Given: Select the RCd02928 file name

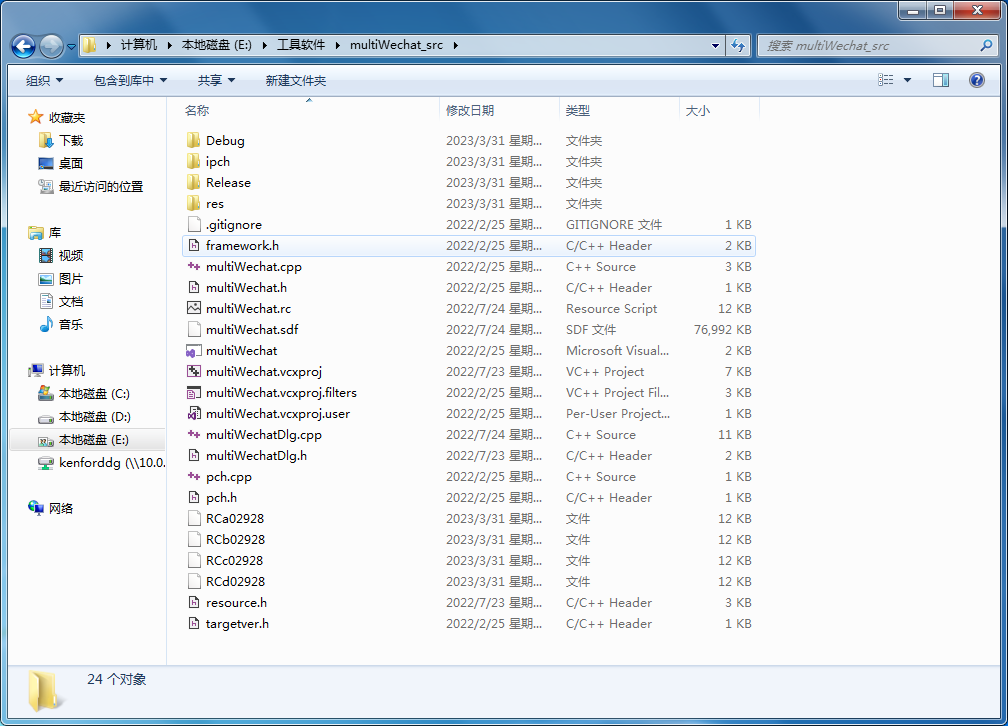Looking at the screenshot, I should (x=235, y=581).
